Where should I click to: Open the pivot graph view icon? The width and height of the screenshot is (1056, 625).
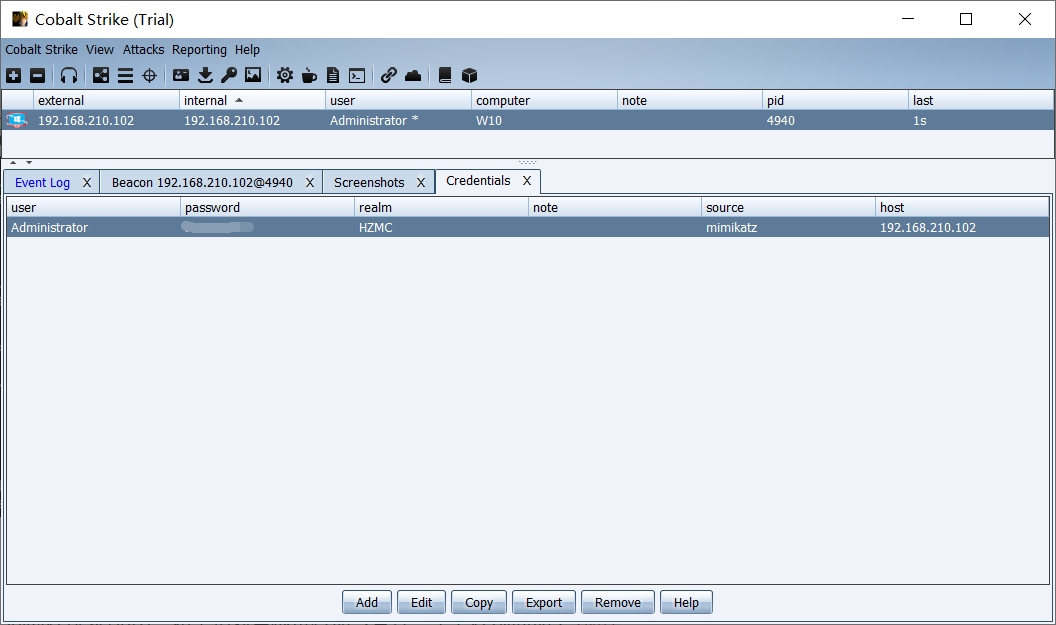click(101, 75)
